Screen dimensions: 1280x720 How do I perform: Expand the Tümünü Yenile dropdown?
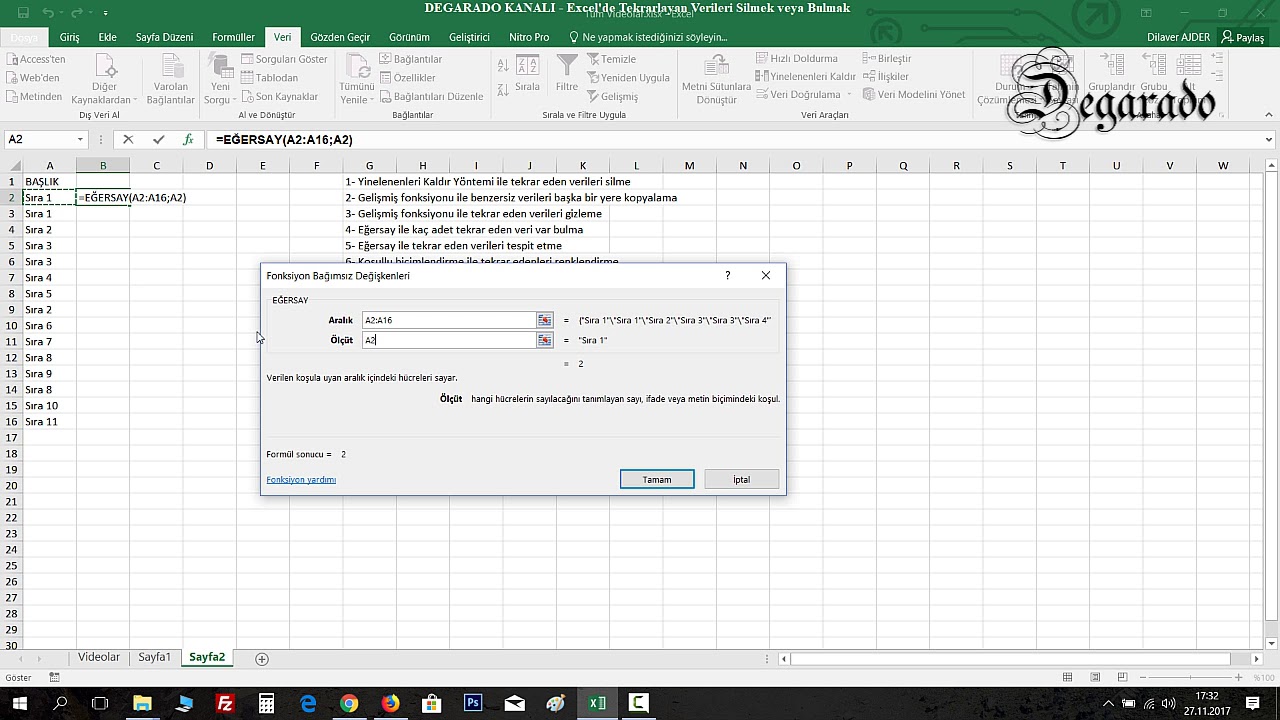pyautogui.click(x=357, y=95)
